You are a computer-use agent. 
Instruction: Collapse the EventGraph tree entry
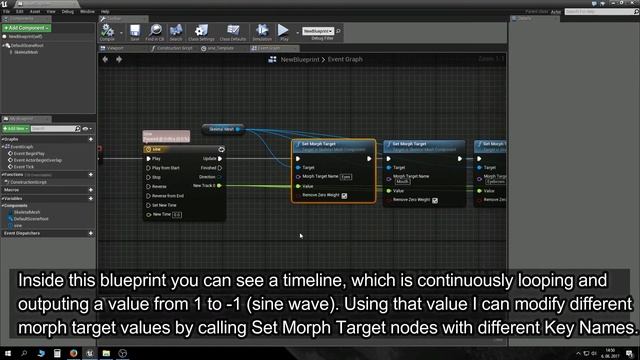pyautogui.click(x=4, y=147)
